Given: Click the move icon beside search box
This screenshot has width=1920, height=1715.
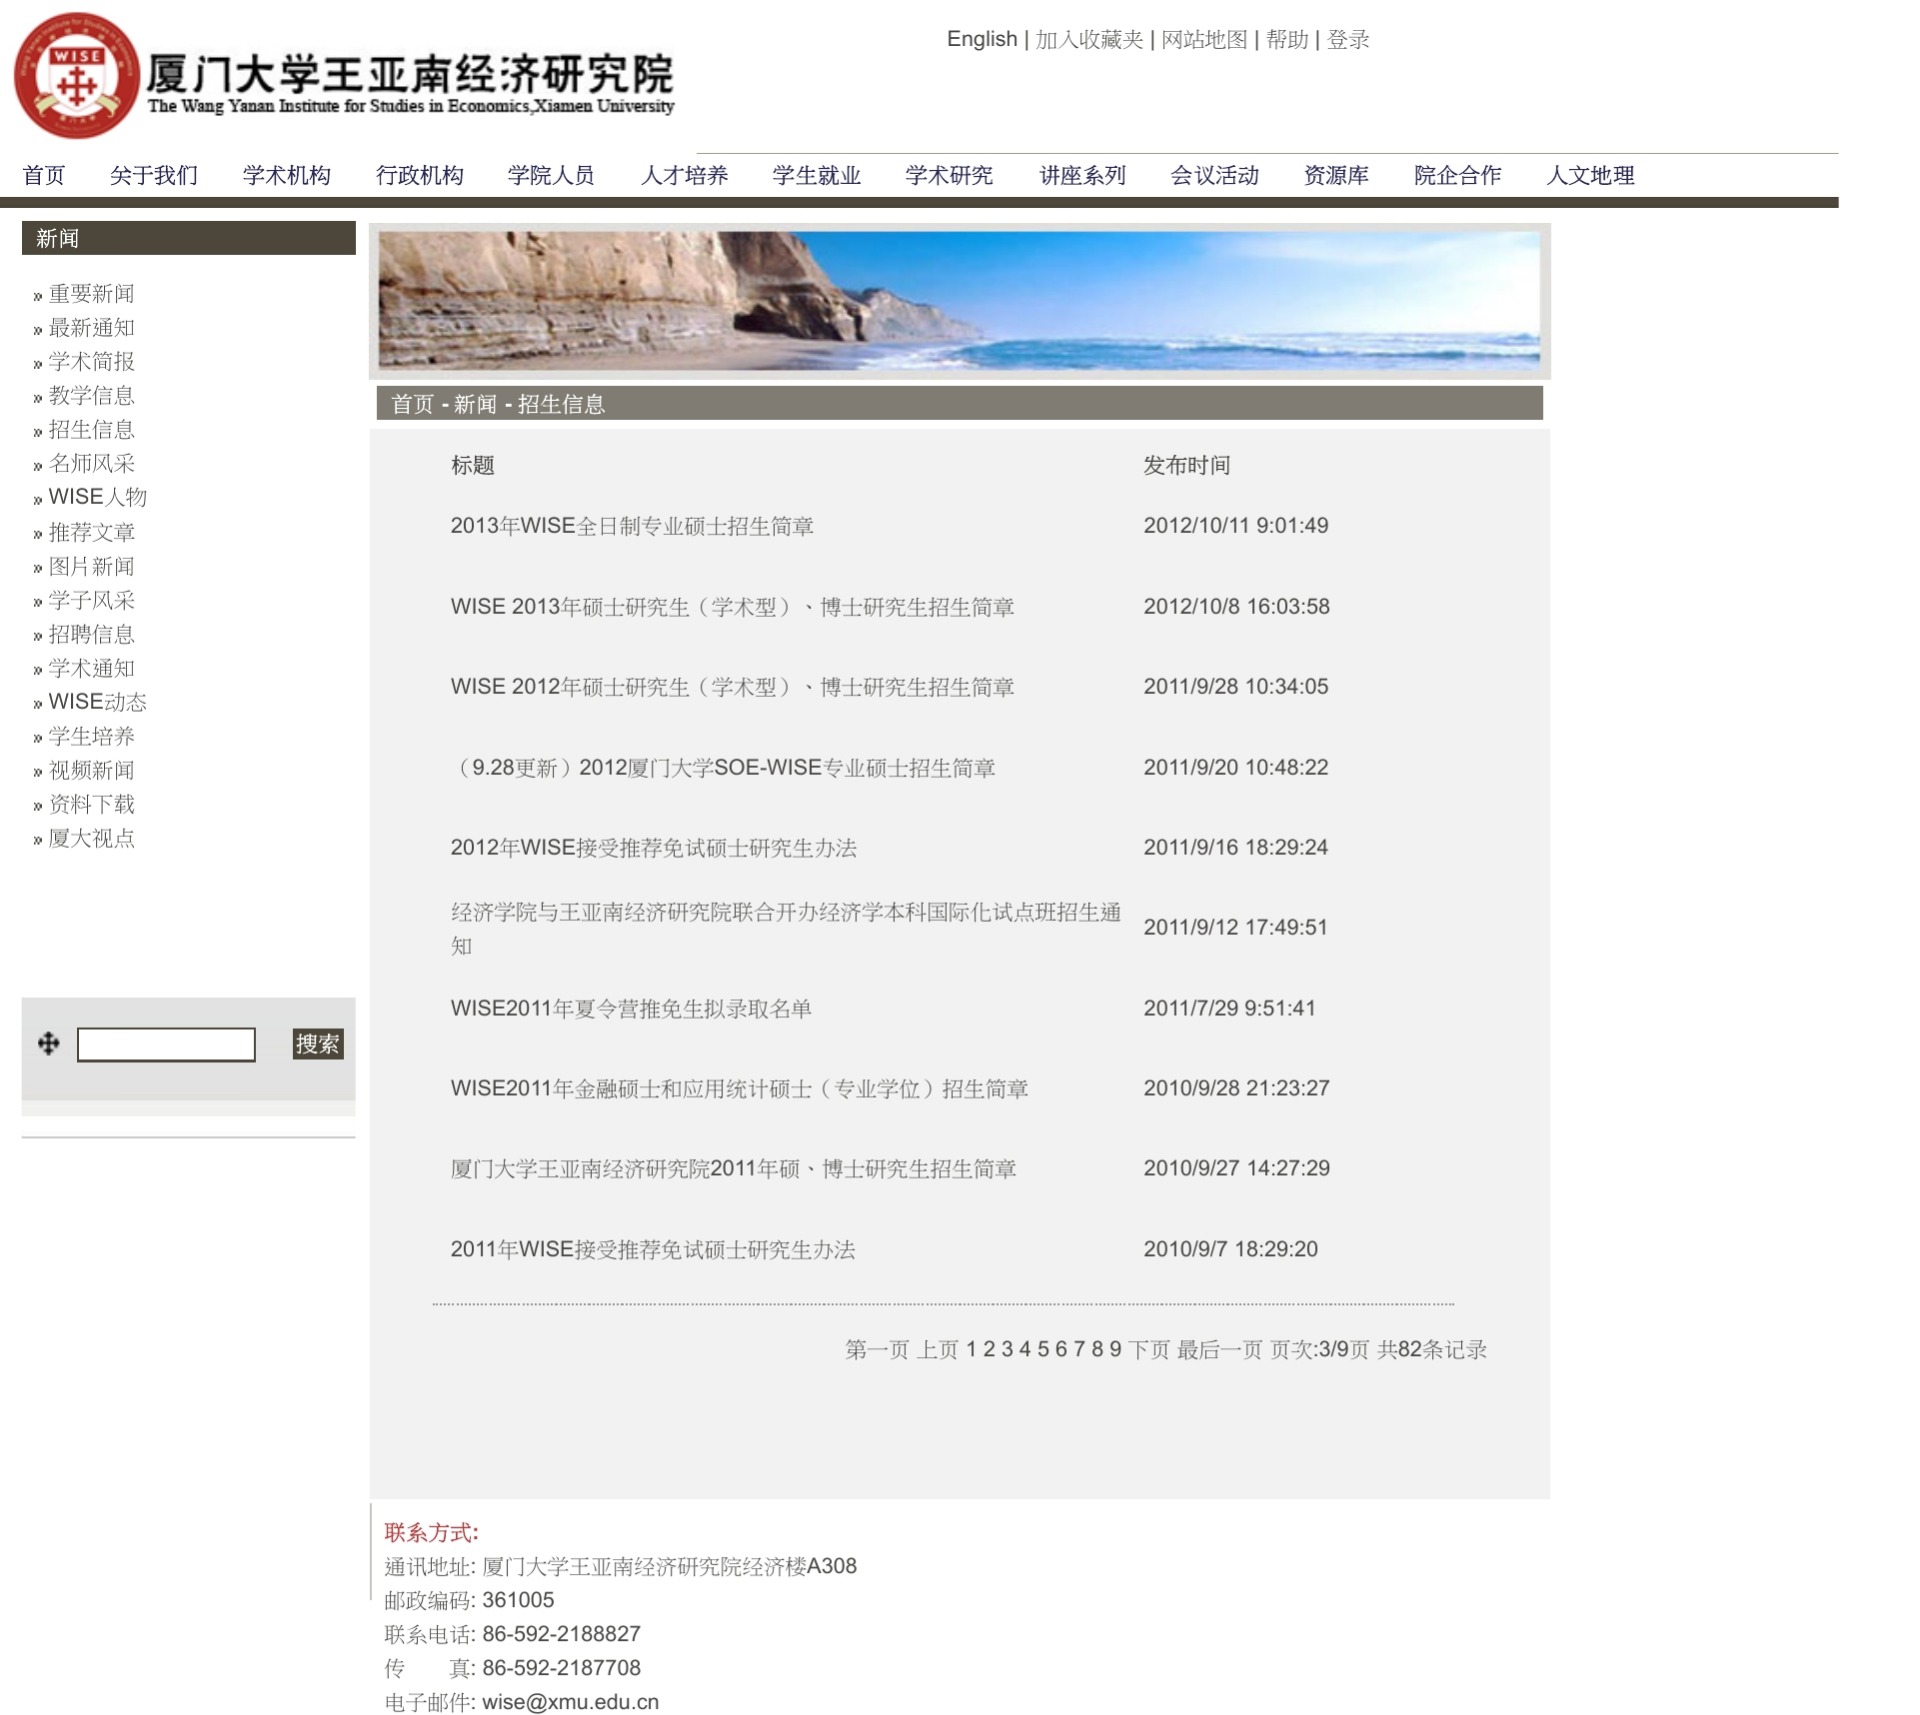Looking at the screenshot, I should point(48,1044).
